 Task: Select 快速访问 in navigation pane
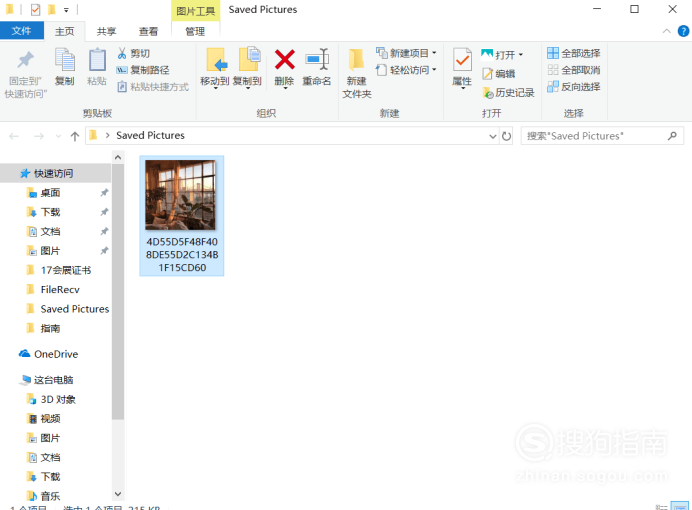point(56,173)
